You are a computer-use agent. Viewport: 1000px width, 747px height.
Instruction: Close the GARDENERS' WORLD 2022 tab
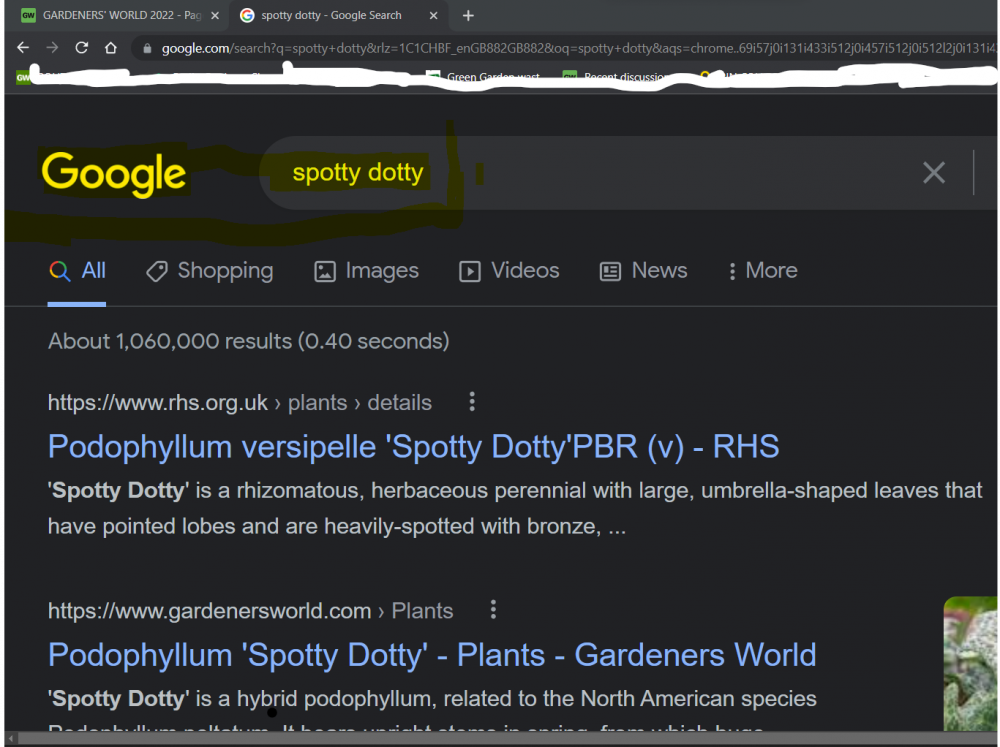click(215, 15)
